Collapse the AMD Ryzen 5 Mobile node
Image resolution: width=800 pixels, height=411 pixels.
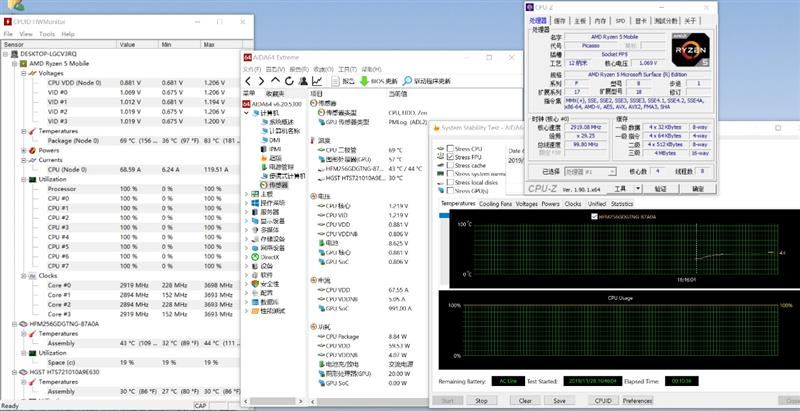(x=15, y=64)
